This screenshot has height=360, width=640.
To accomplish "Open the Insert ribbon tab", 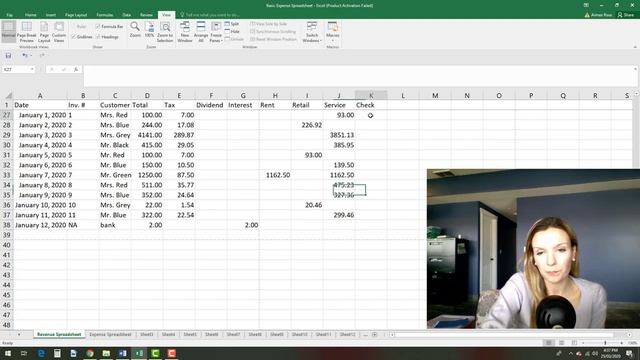I will 51,15.
